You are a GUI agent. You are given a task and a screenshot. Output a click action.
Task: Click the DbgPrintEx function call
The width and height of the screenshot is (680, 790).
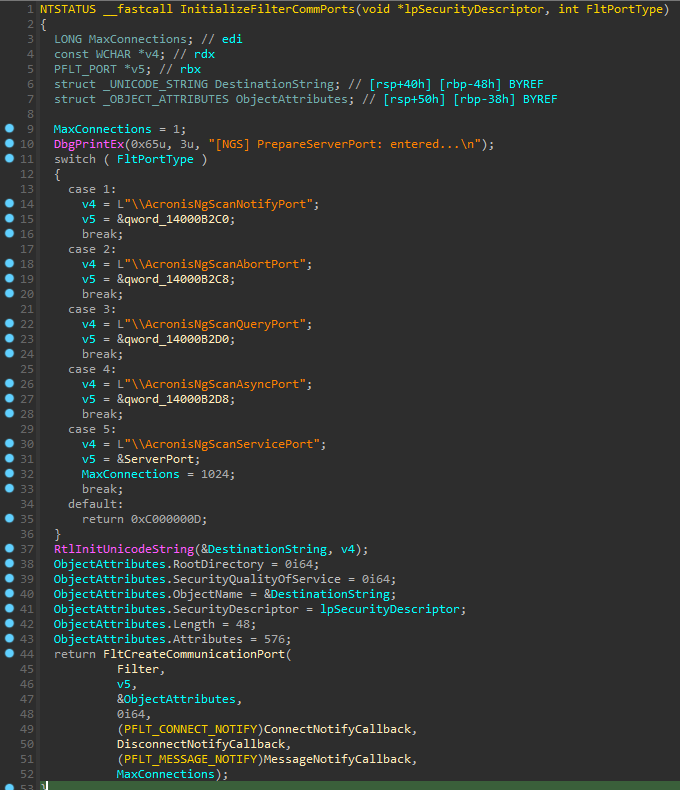89,144
